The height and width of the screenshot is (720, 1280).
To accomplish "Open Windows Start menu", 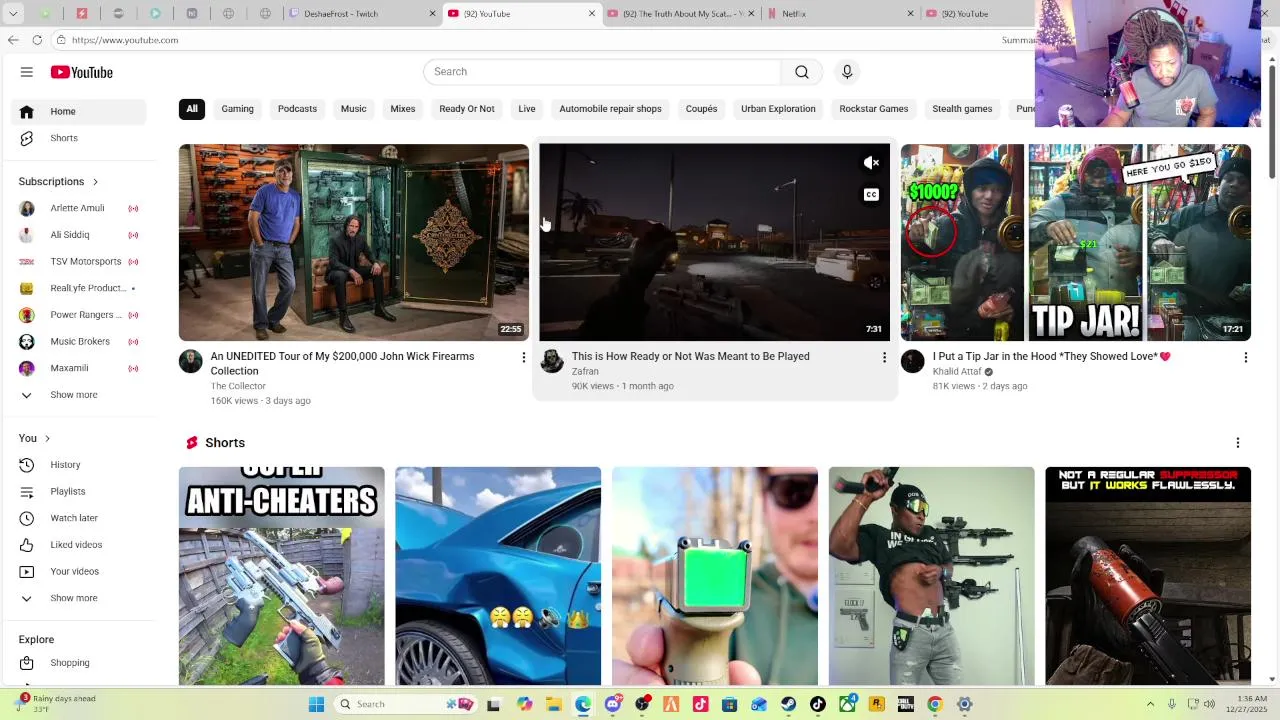I will [x=316, y=704].
